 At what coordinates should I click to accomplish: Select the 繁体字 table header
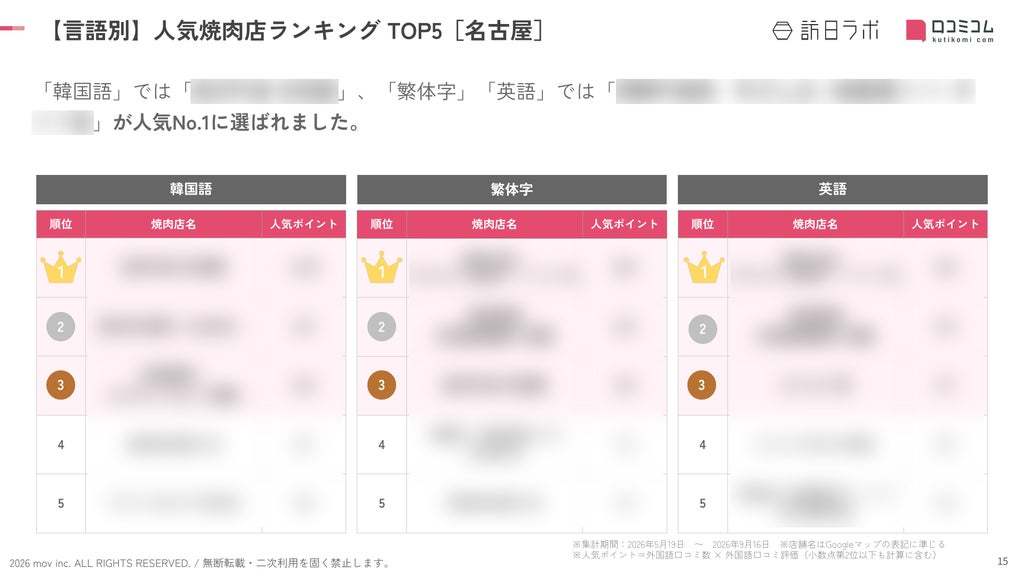(x=511, y=189)
